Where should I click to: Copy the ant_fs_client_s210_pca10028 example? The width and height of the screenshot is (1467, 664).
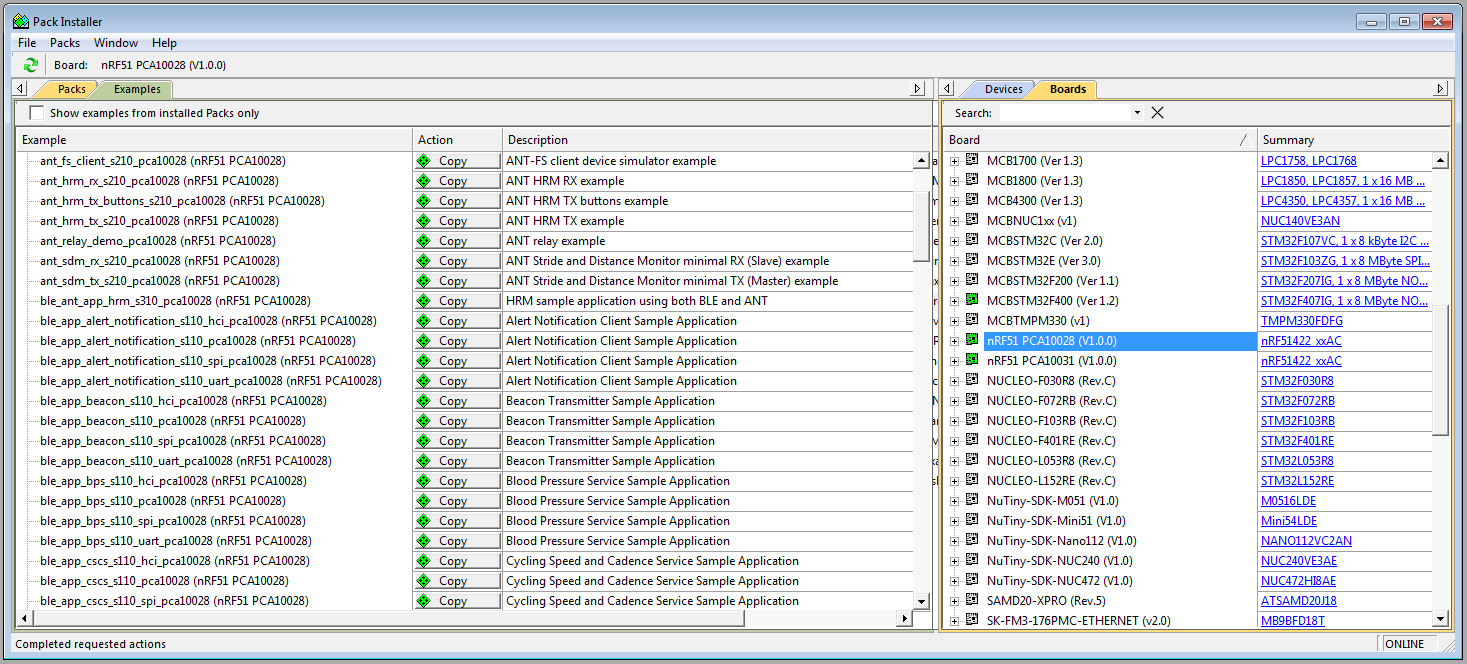click(x=457, y=161)
